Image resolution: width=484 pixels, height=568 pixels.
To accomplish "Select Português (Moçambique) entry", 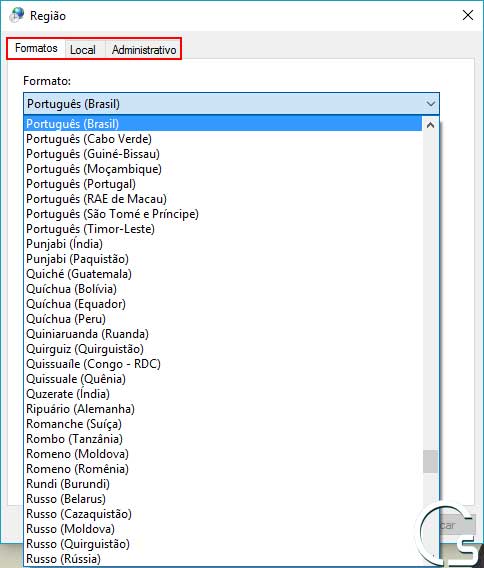I will click(223, 169).
